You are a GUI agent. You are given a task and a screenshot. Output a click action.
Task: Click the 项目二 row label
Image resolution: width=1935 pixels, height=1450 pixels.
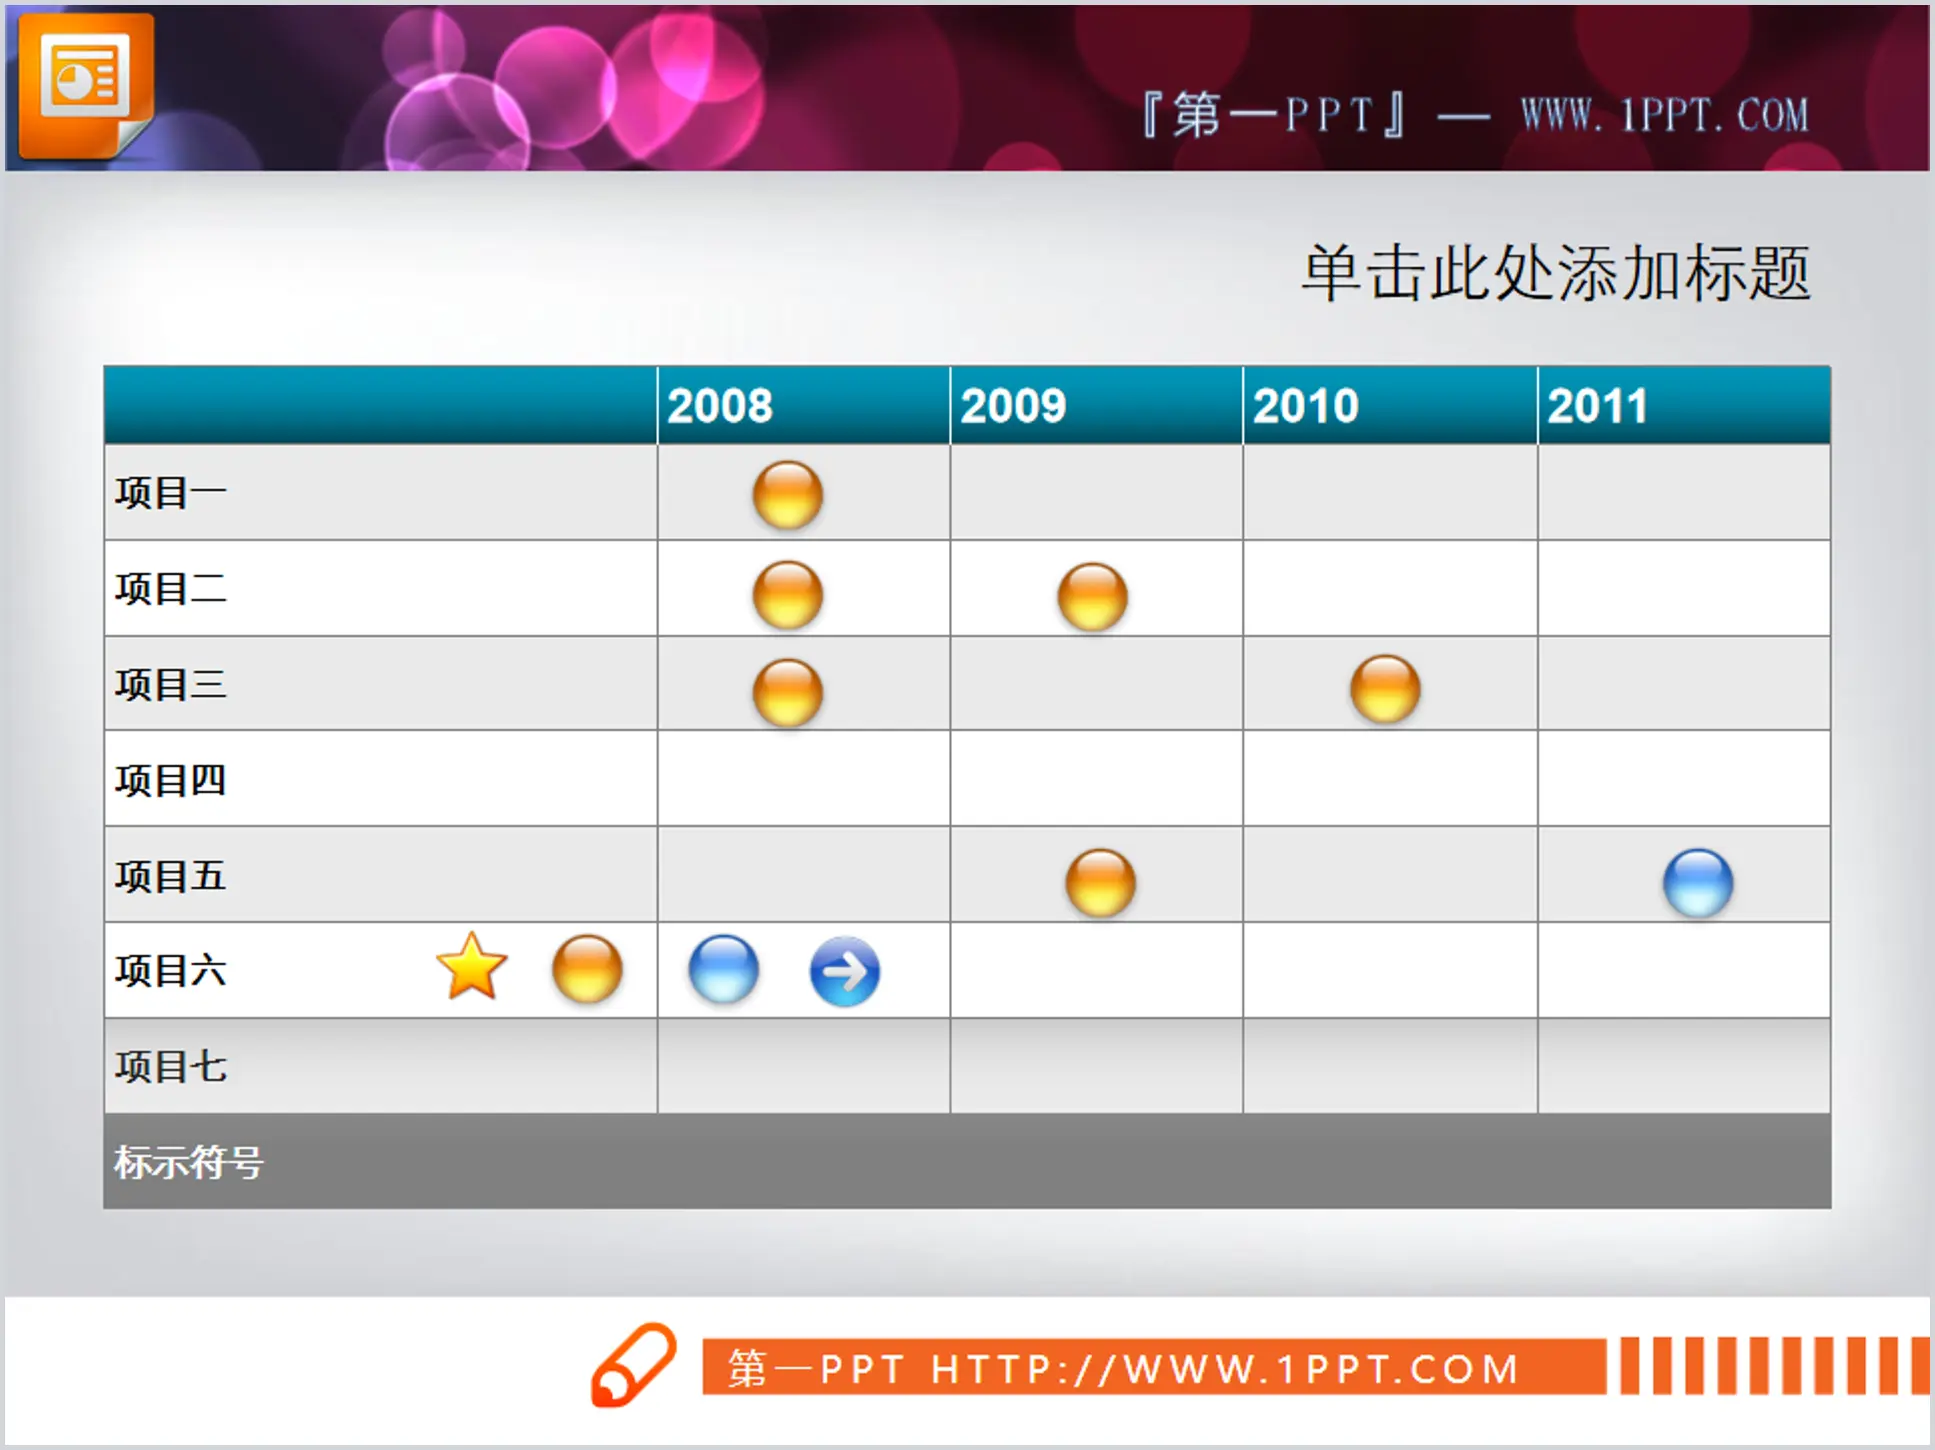coord(171,589)
